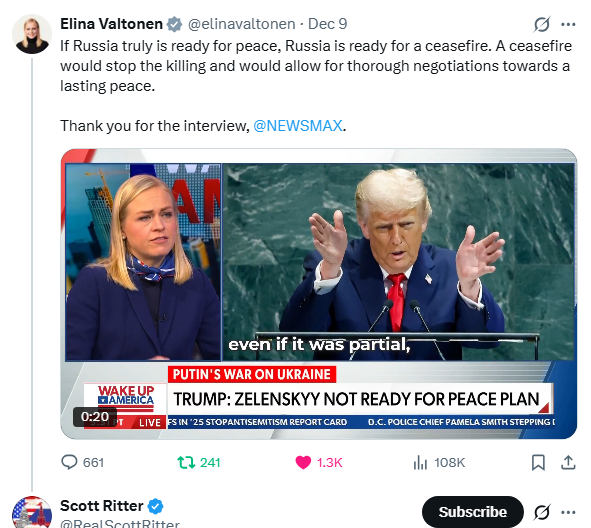Click Elina Valtonen's display name
The image size is (591, 528).
pos(111,24)
